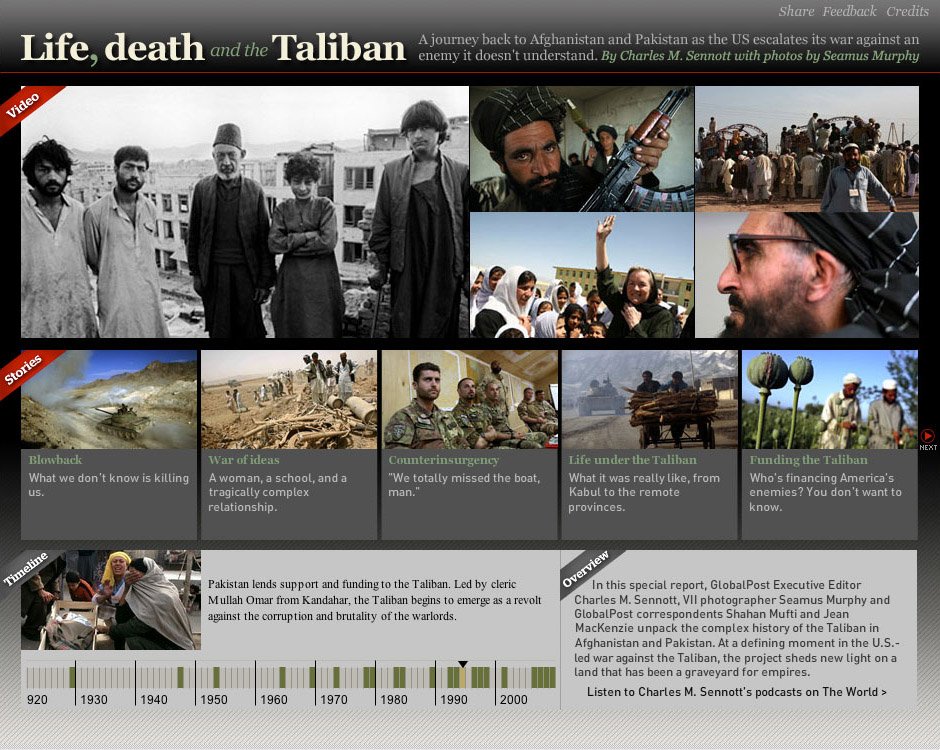Viewport: 940px width, 750px height.
Task: Jump to 1940 on the timeline
Action: pos(154,699)
